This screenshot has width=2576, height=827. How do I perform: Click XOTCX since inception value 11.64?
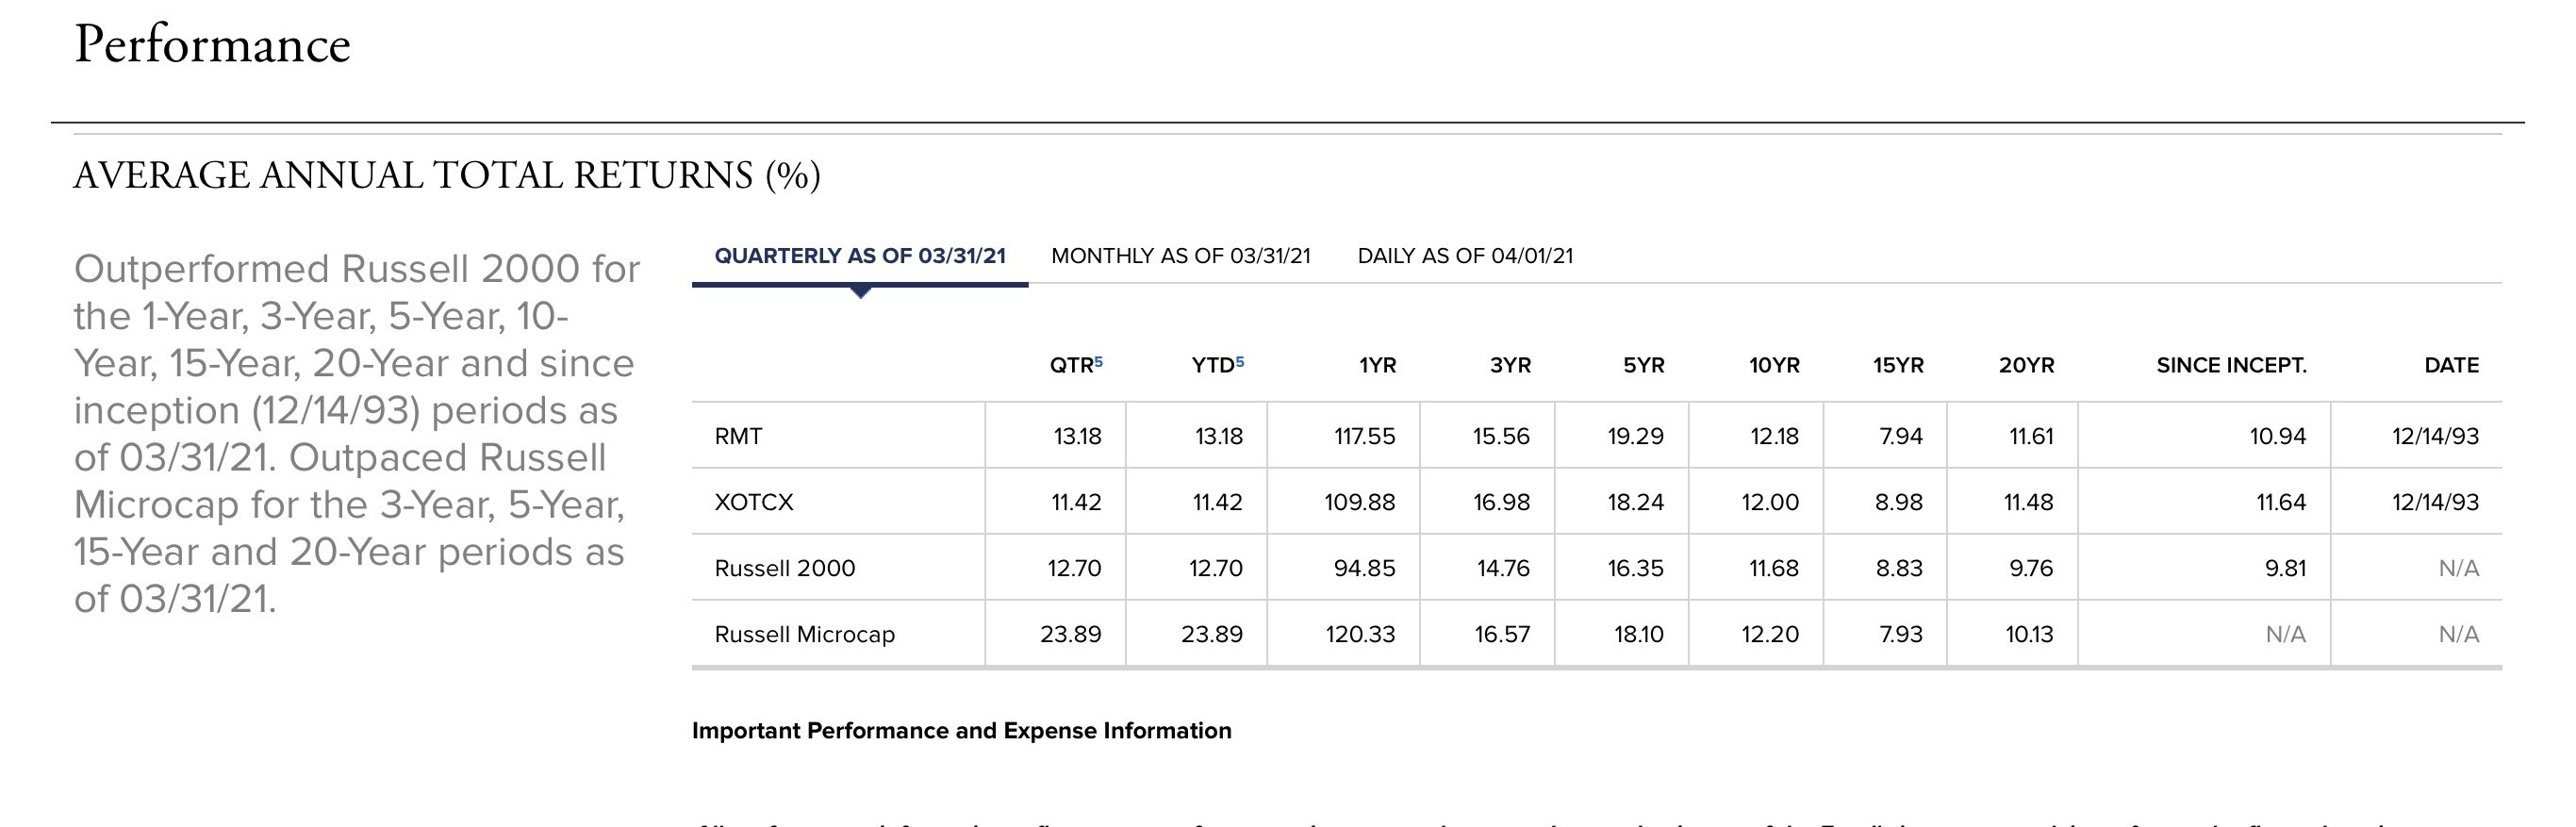[2280, 502]
